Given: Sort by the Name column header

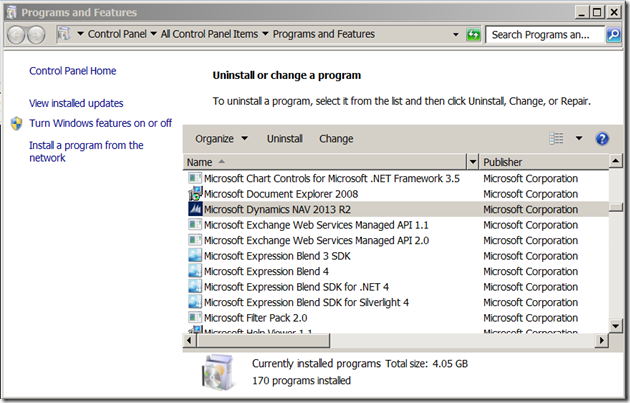Looking at the screenshot, I should tap(325, 162).
